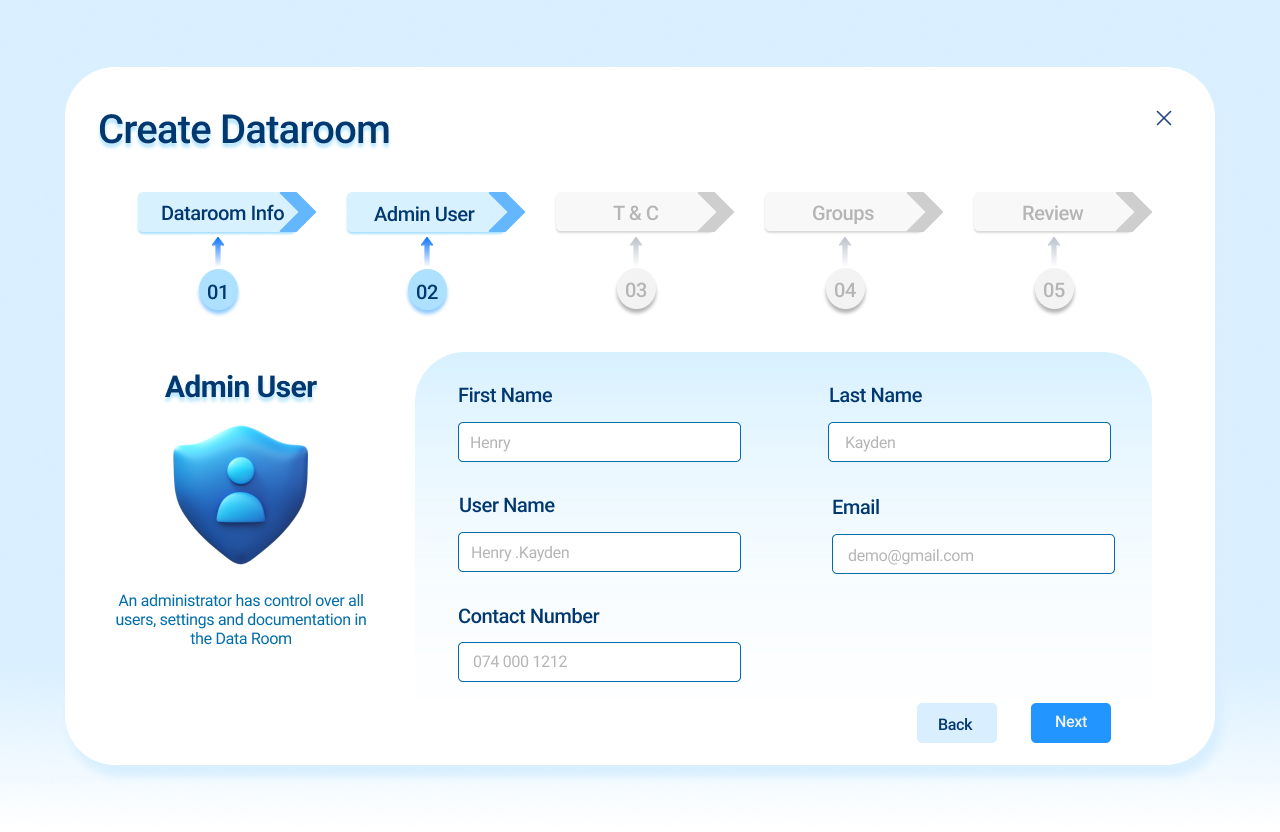Image resolution: width=1280 pixels, height=832 pixels.
Task: Close the Create Dataroom dialog
Action: tap(1164, 118)
